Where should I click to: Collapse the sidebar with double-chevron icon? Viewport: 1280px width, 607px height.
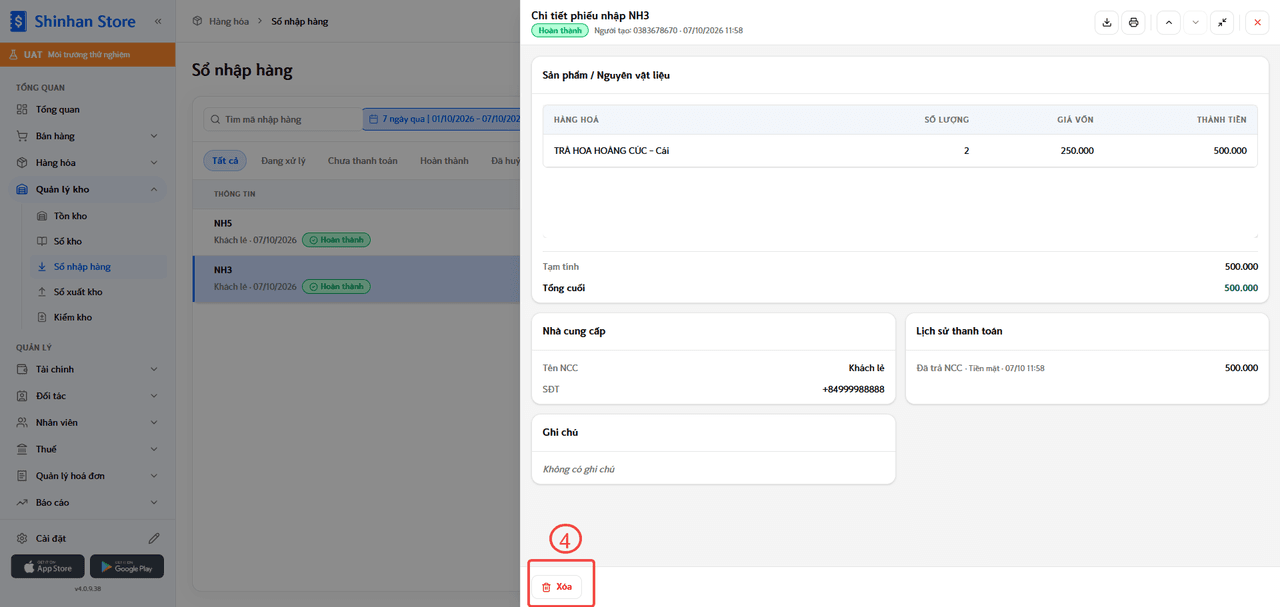pyautogui.click(x=158, y=21)
